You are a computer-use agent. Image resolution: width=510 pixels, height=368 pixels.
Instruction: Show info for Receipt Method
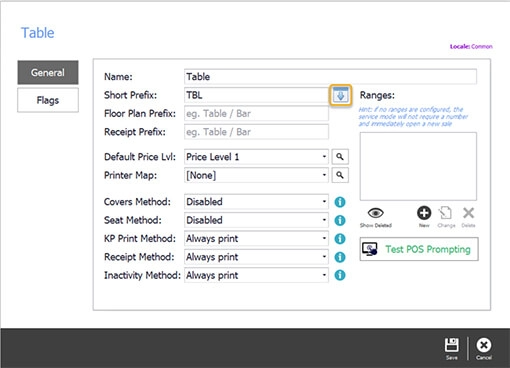pyautogui.click(x=340, y=257)
